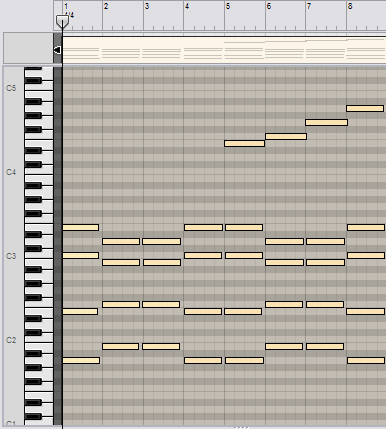
Task: Click the C3 key on the keyboard
Action: 39,257
